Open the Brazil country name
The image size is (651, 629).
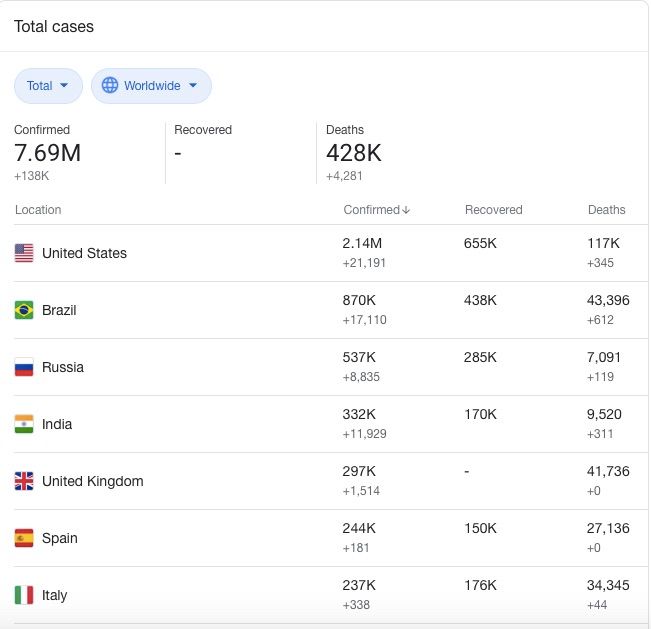click(59, 310)
